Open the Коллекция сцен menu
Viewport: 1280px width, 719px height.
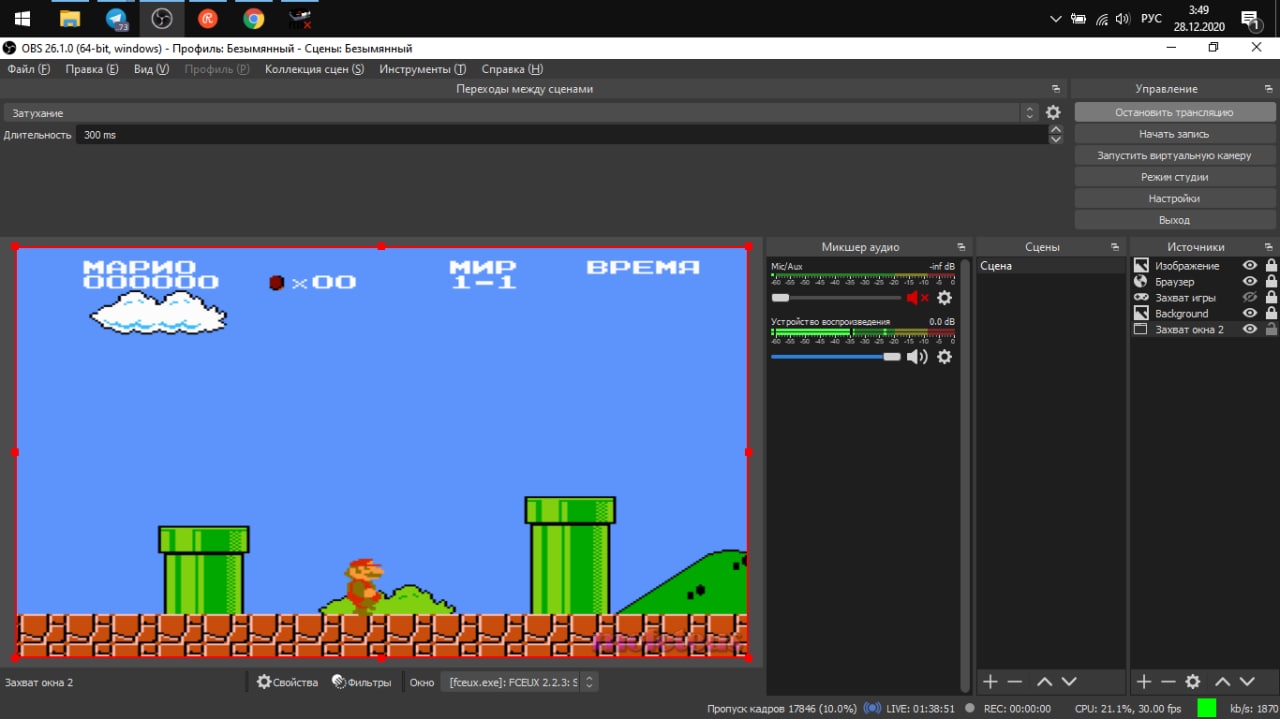(x=314, y=69)
